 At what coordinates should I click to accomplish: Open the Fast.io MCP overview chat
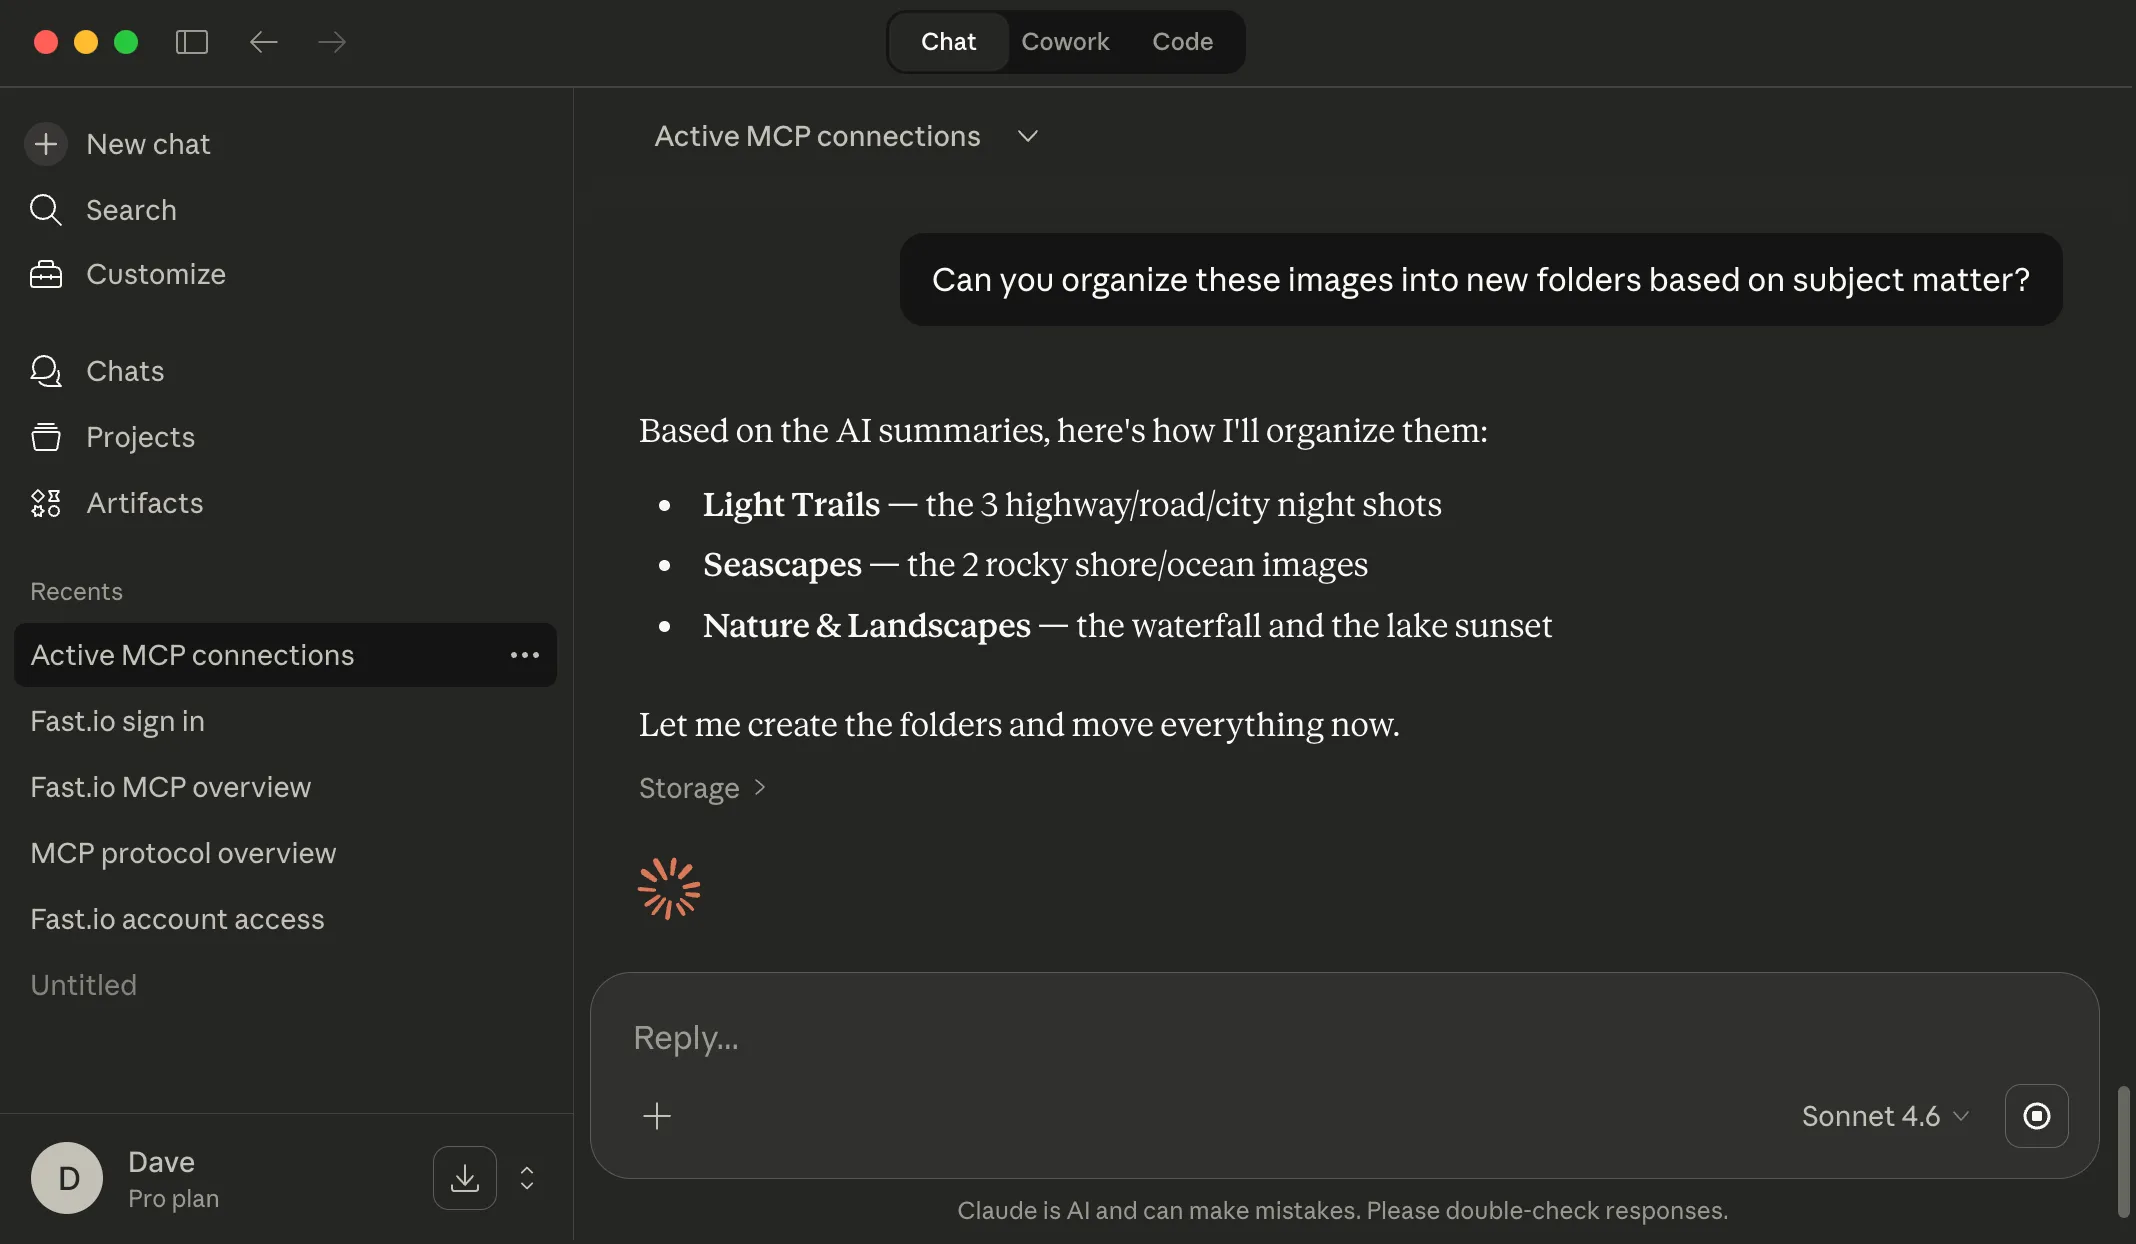click(170, 787)
